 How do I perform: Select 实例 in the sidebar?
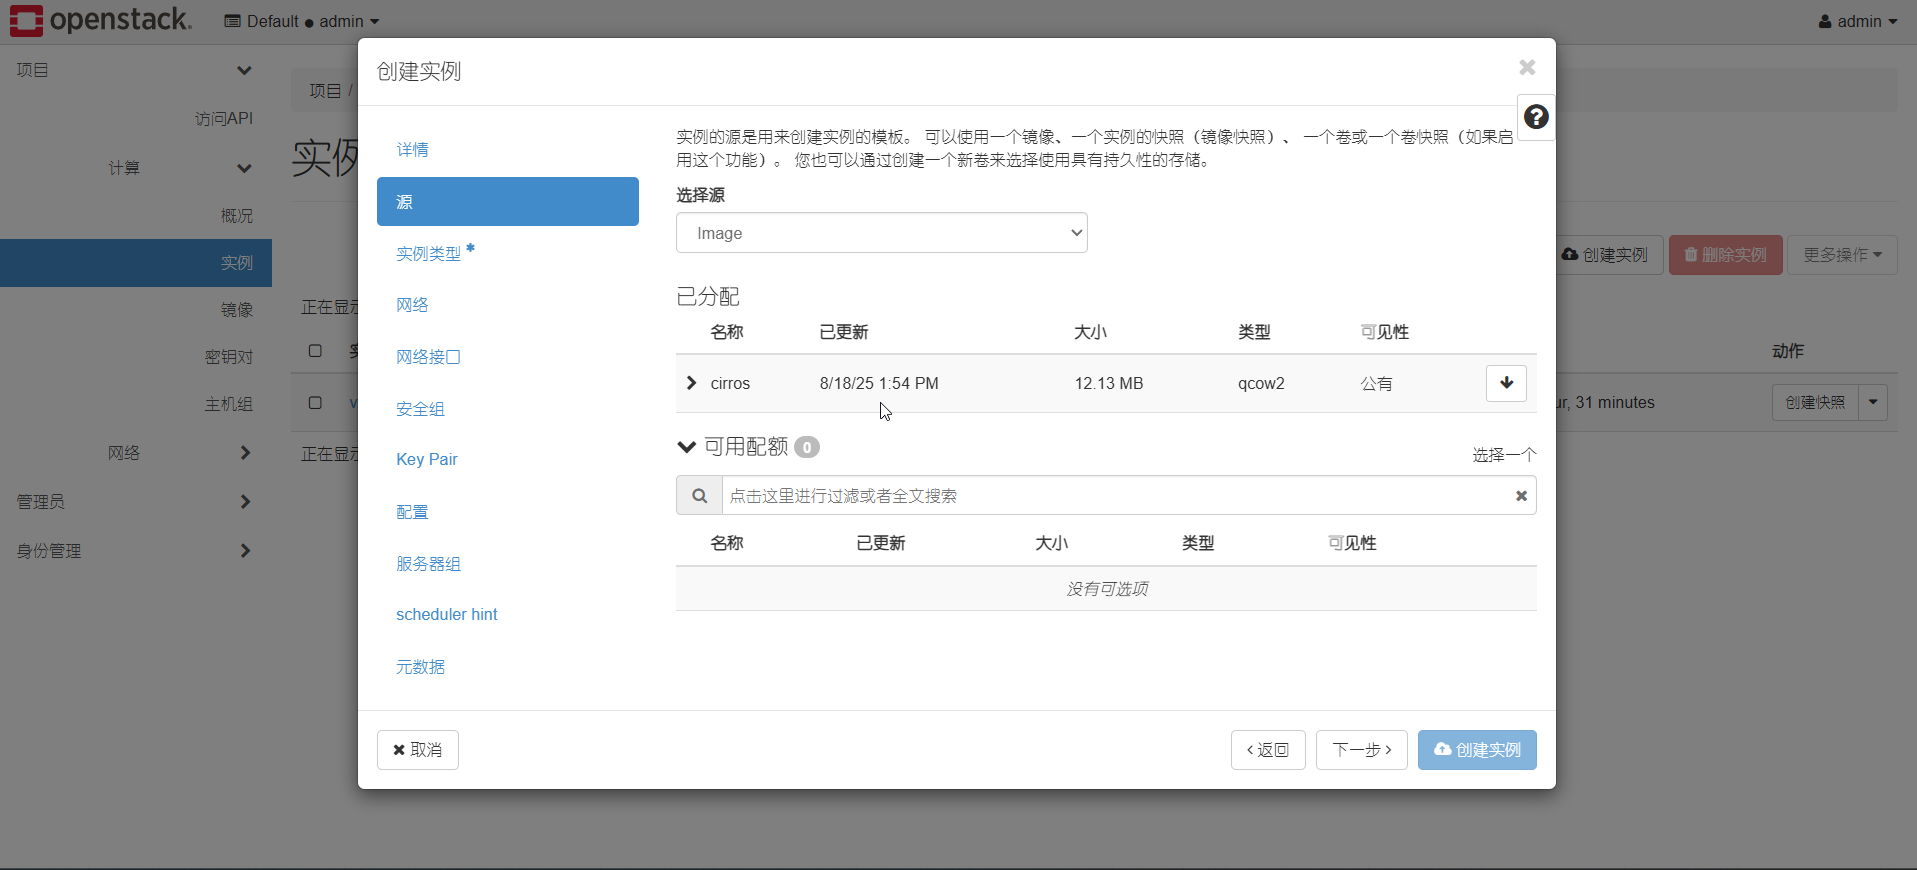tap(136, 263)
